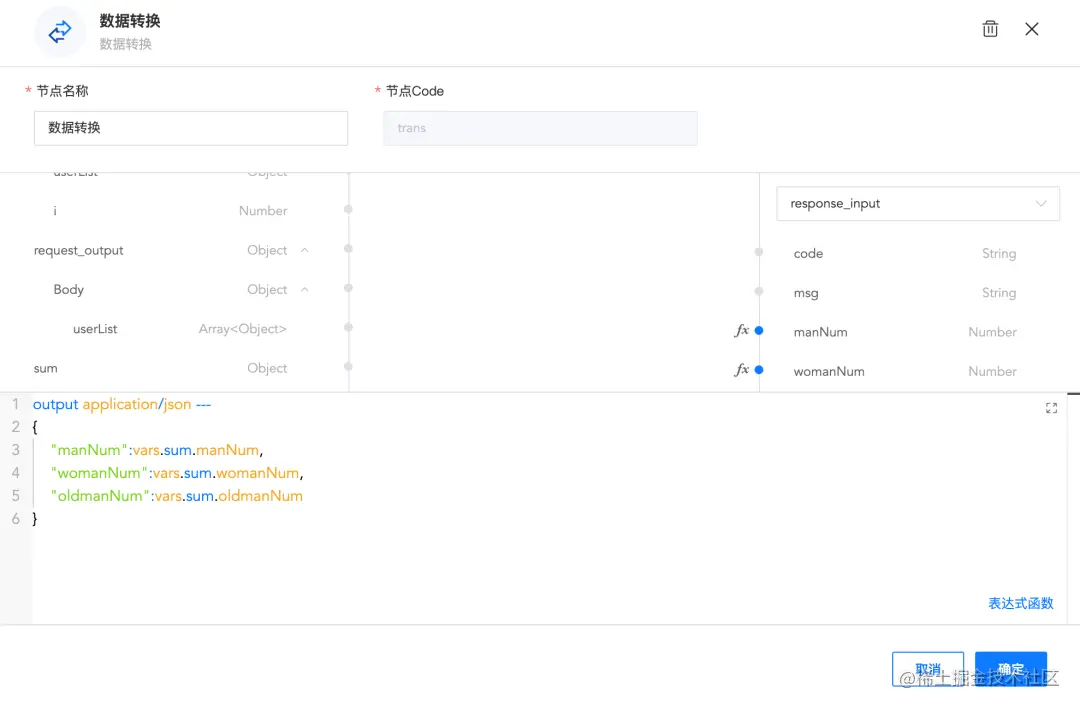
Task: Close the data transform panel
Action: pos(1031,29)
